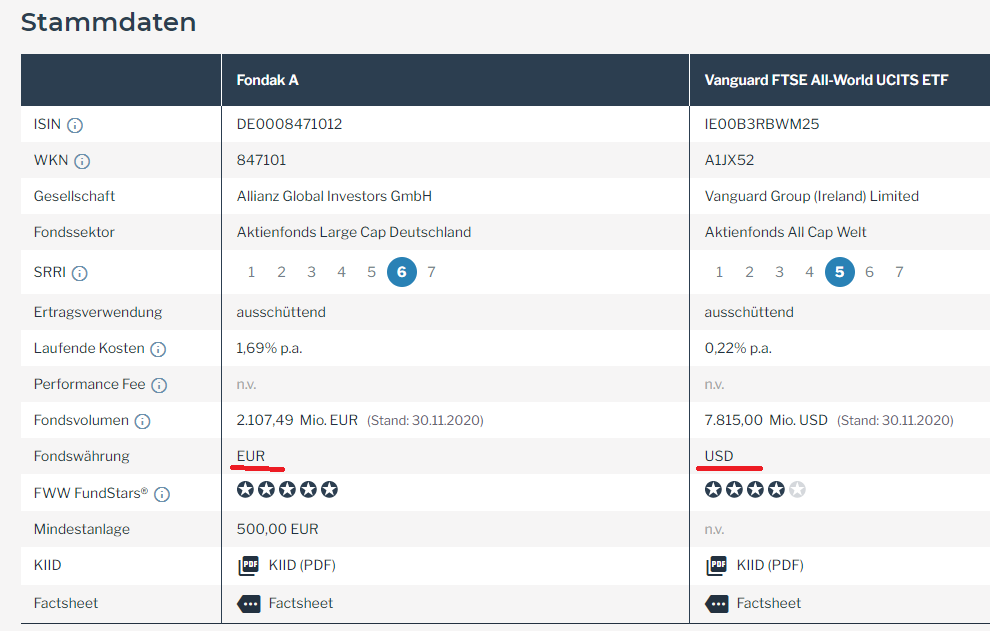Click the WKN value 847101
Screen dimensions: 990x631
point(261,160)
